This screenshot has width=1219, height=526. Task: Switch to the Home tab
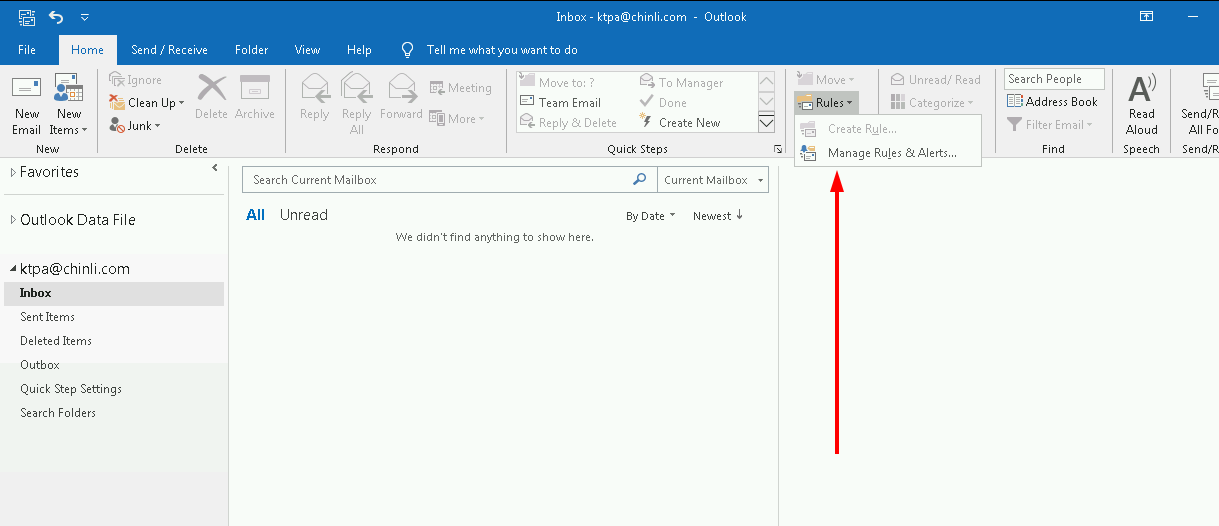pyautogui.click(x=88, y=50)
